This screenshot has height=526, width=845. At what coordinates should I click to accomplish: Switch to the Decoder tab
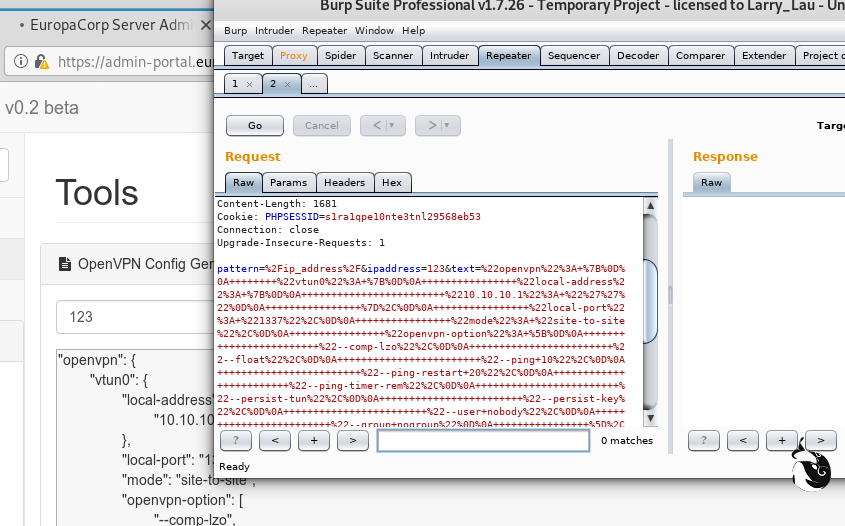(637, 56)
